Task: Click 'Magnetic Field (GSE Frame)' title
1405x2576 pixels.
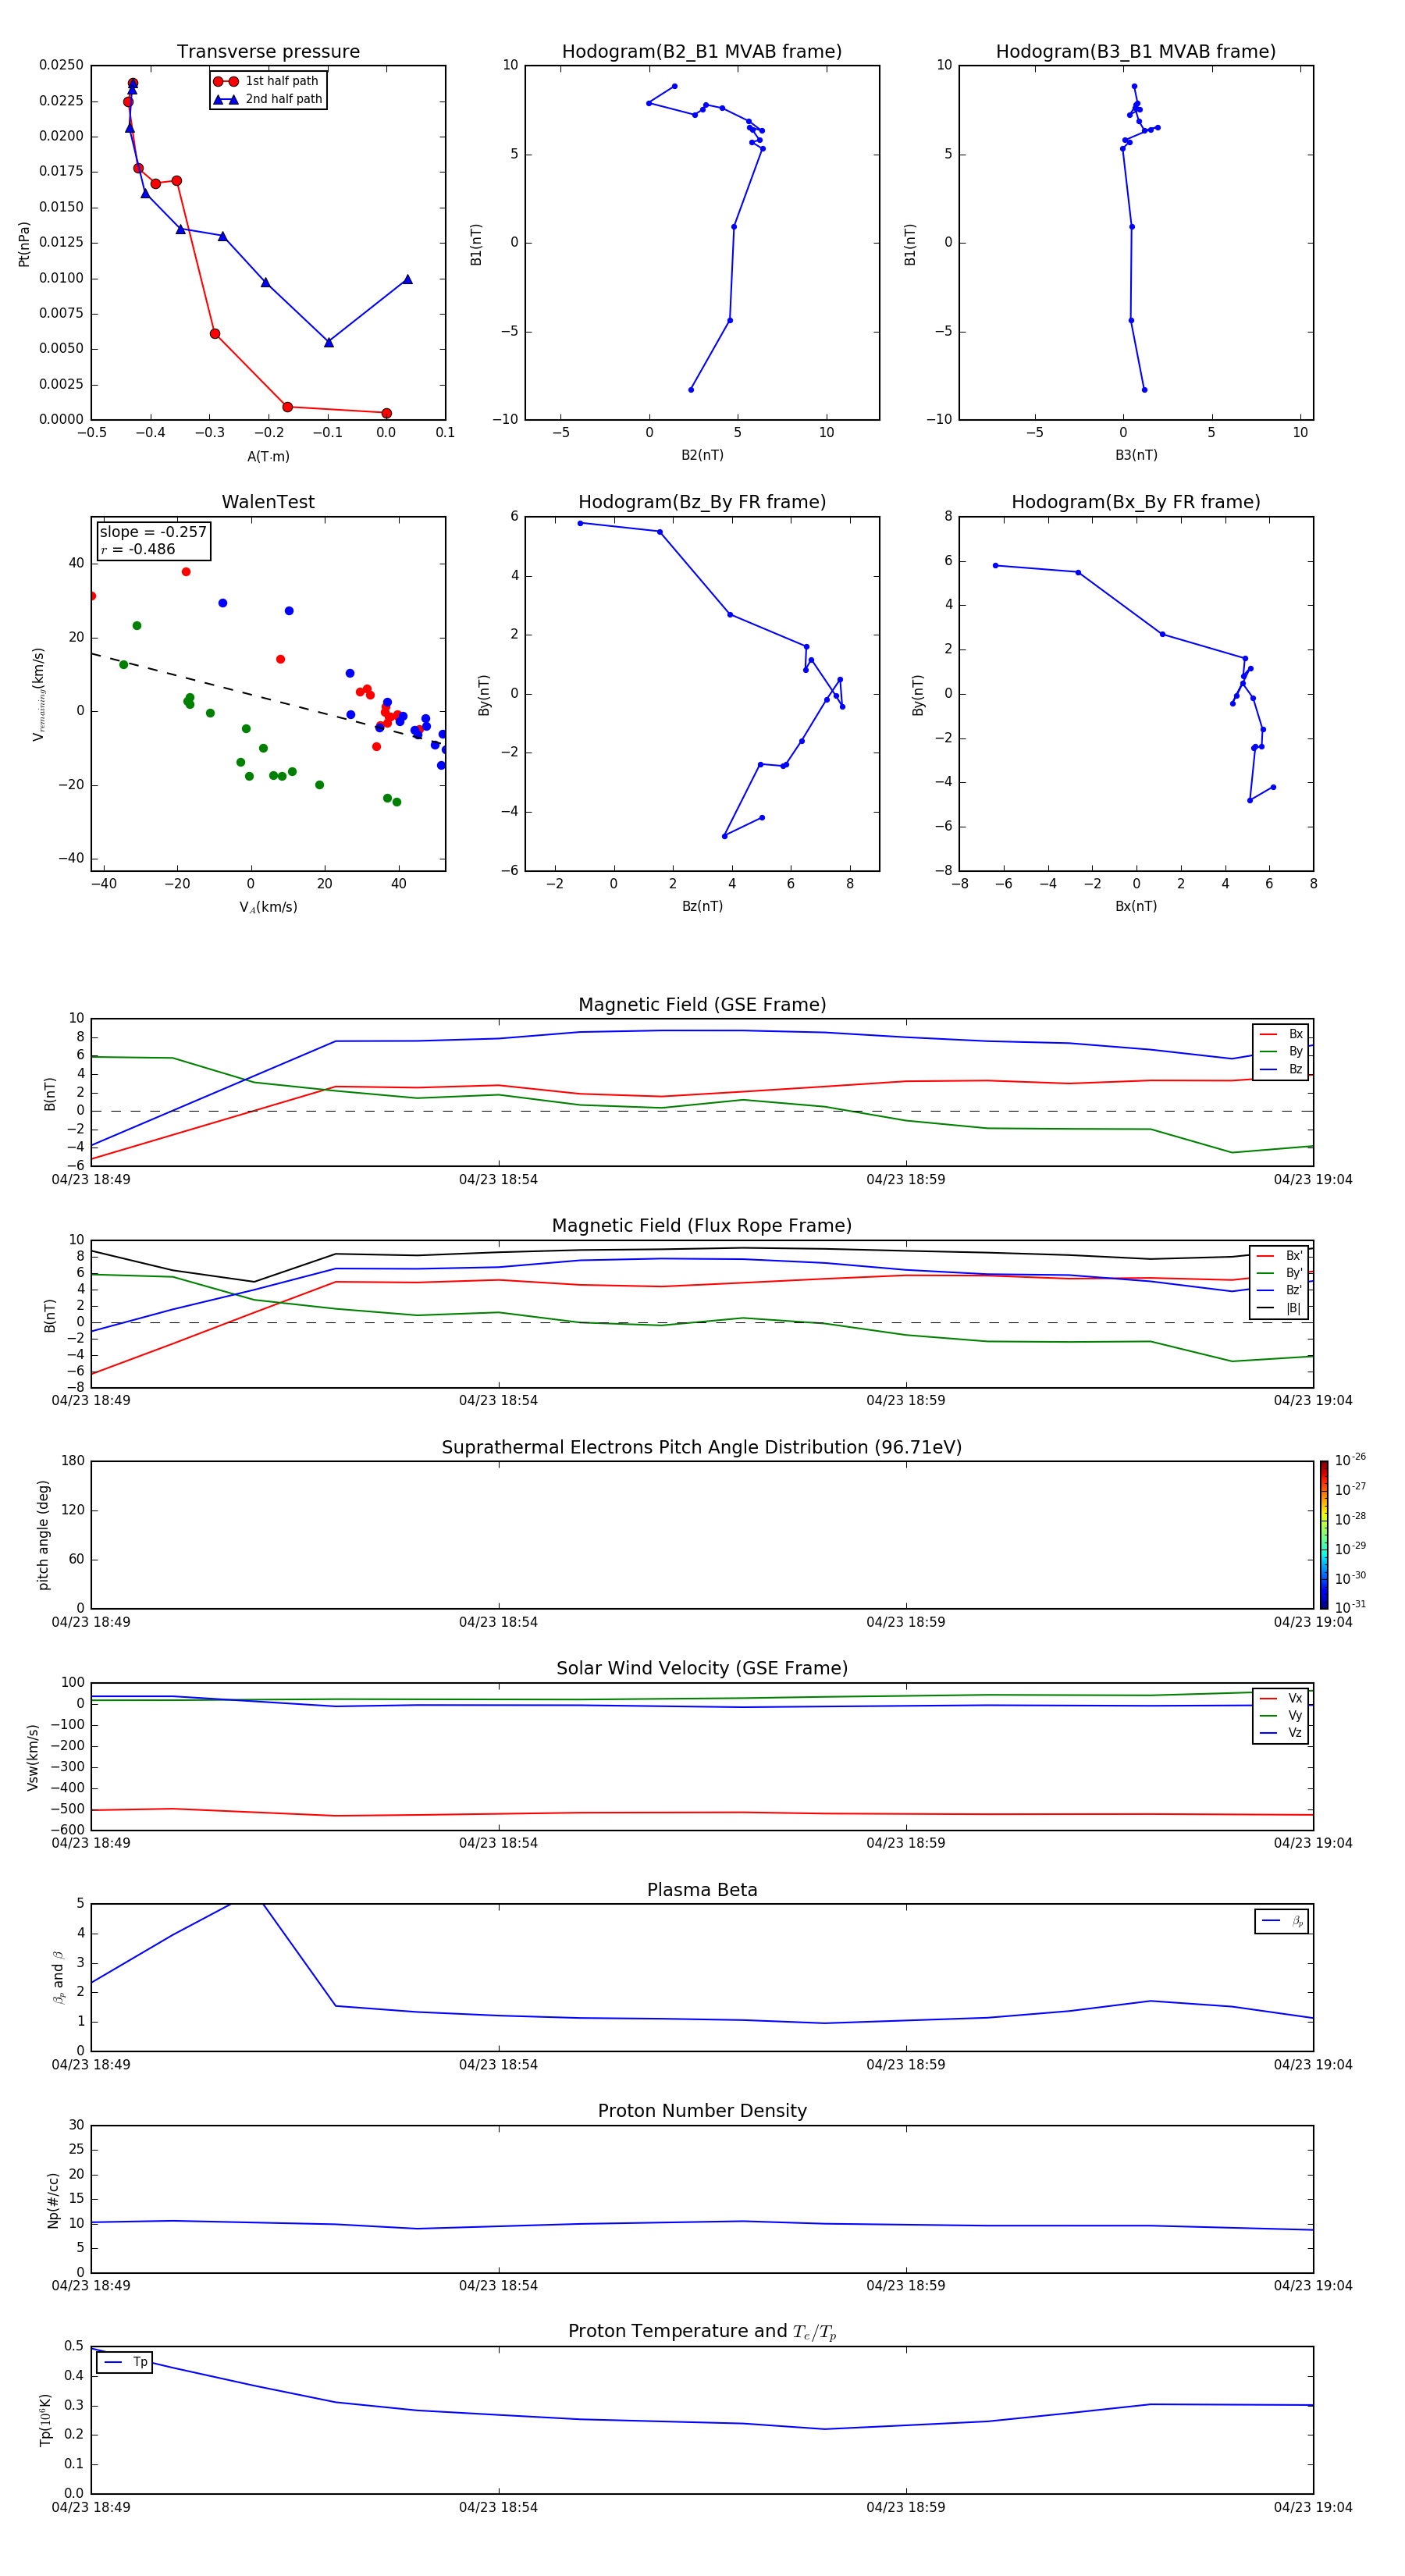Action: click(x=702, y=1005)
